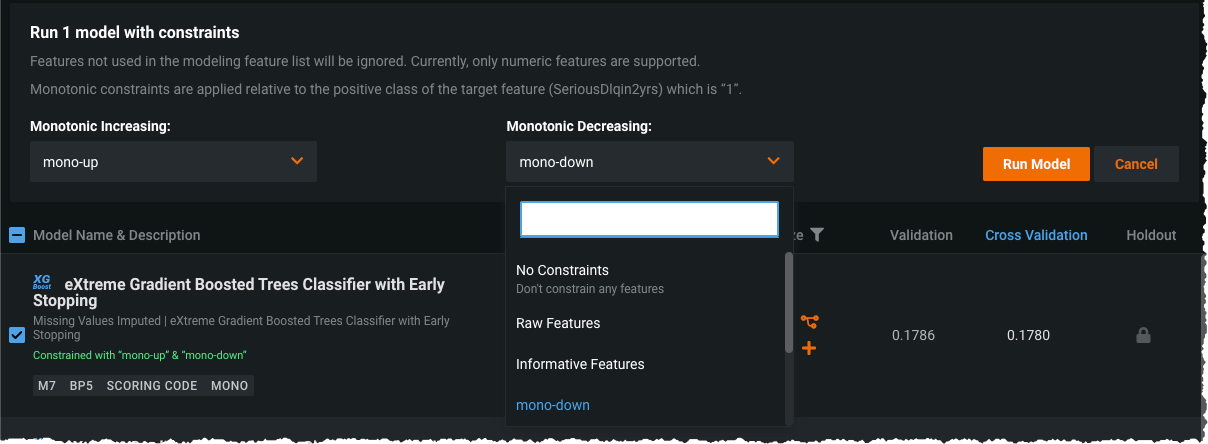Click the filter funnel icon in header
This screenshot has height=444, width=1208.
tap(817, 235)
